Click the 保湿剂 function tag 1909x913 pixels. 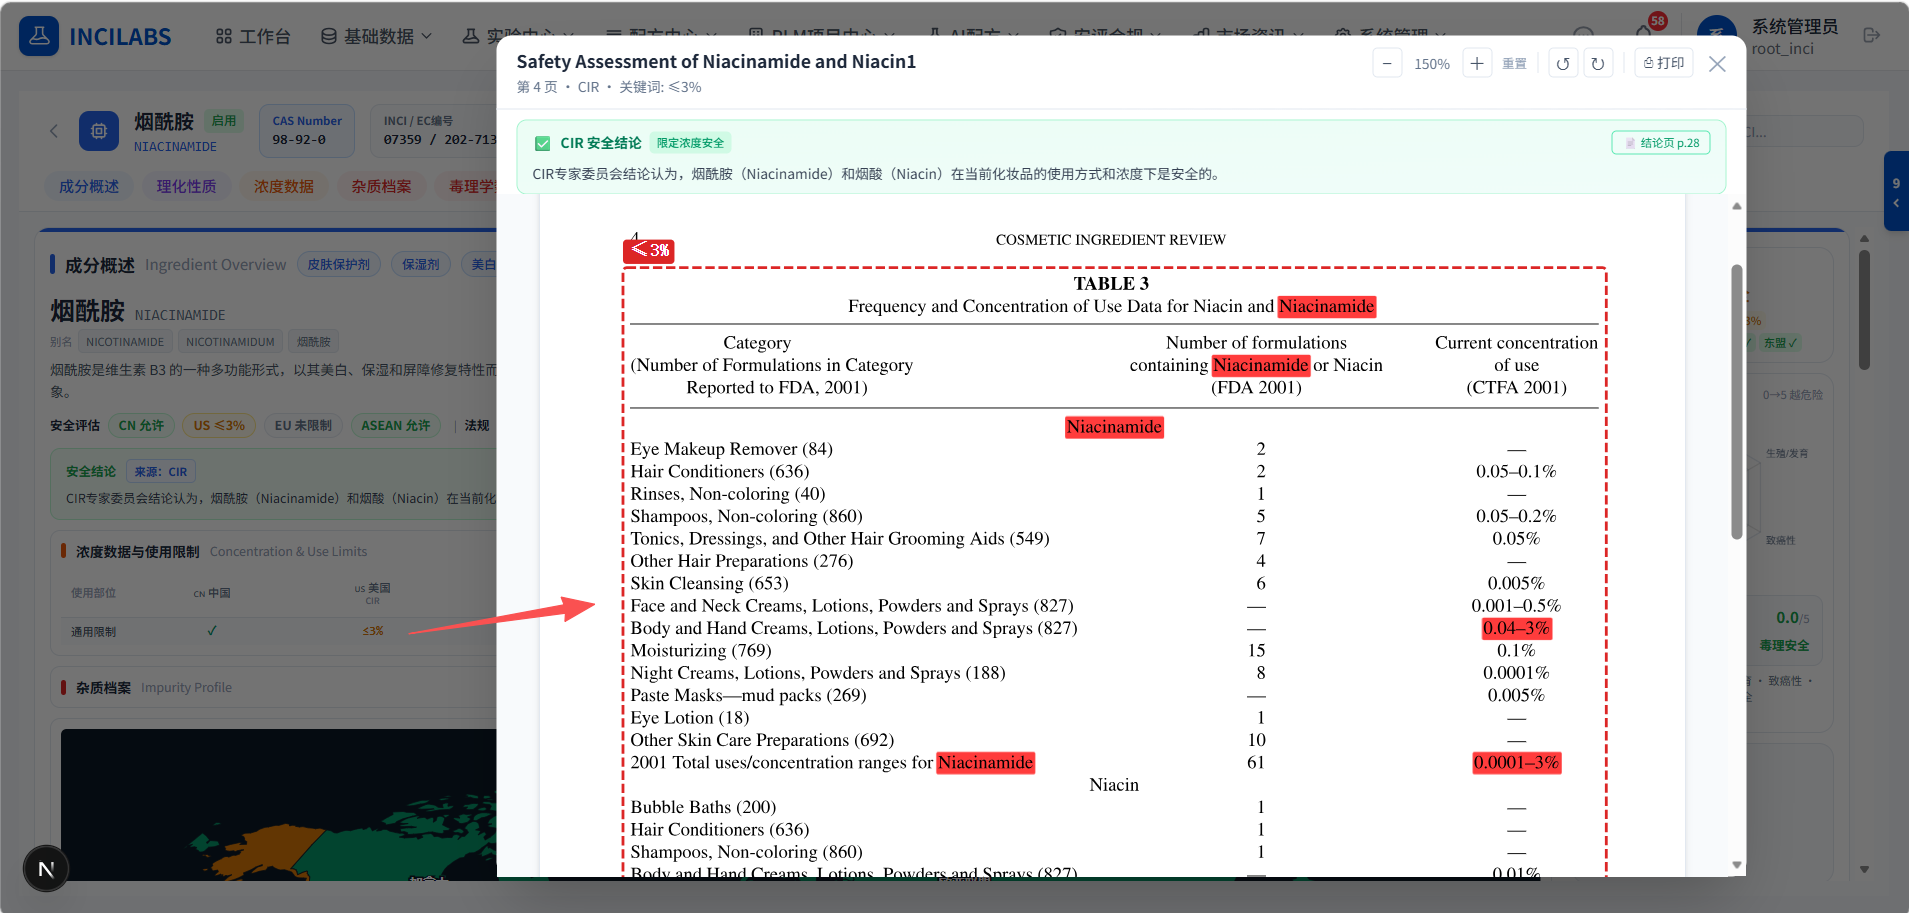click(x=421, y=264)
